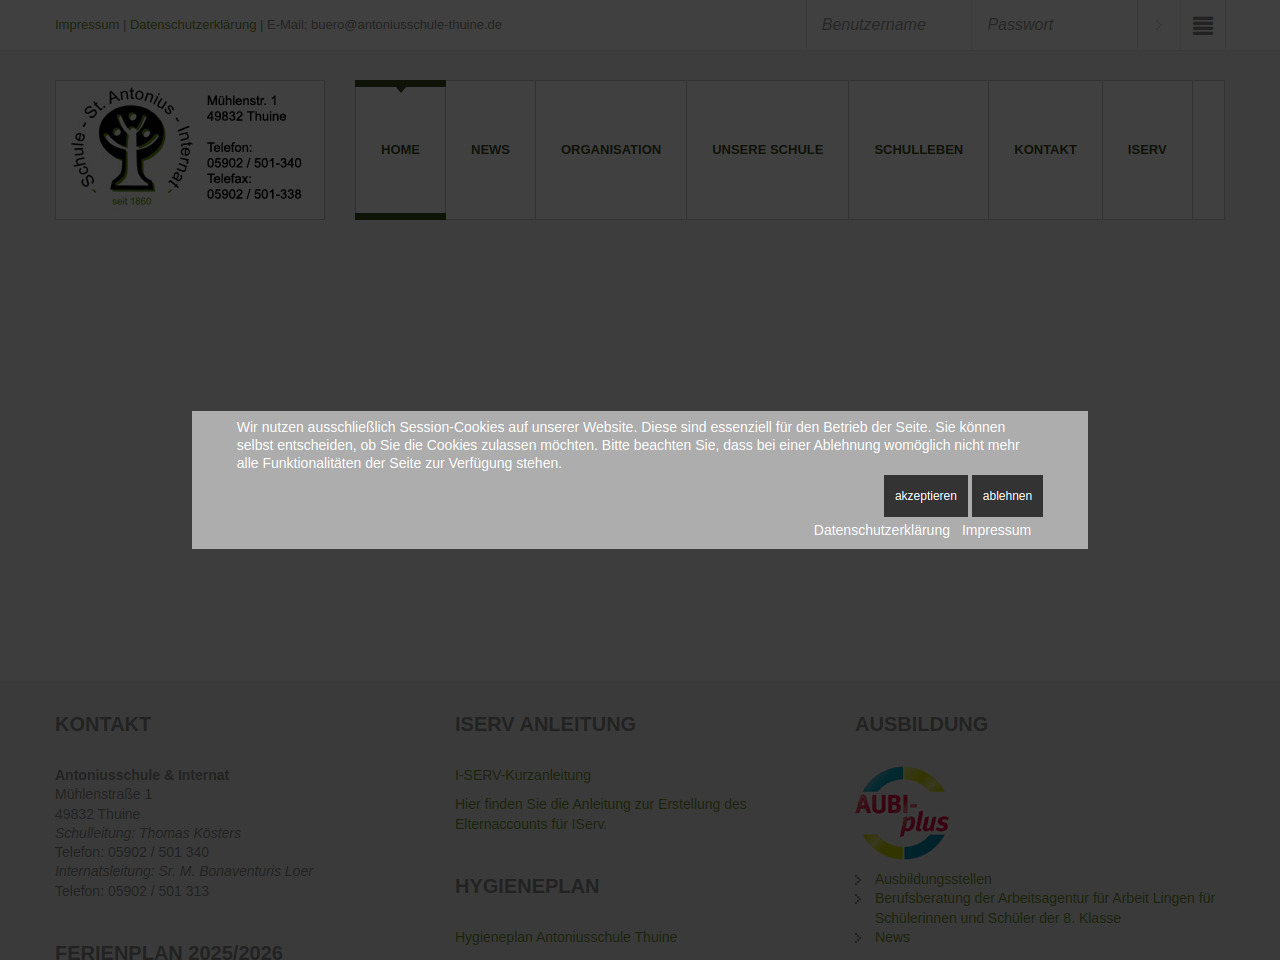
Task: Expand the SCHULLEBEN menu
Action: [x=918, y=150]
